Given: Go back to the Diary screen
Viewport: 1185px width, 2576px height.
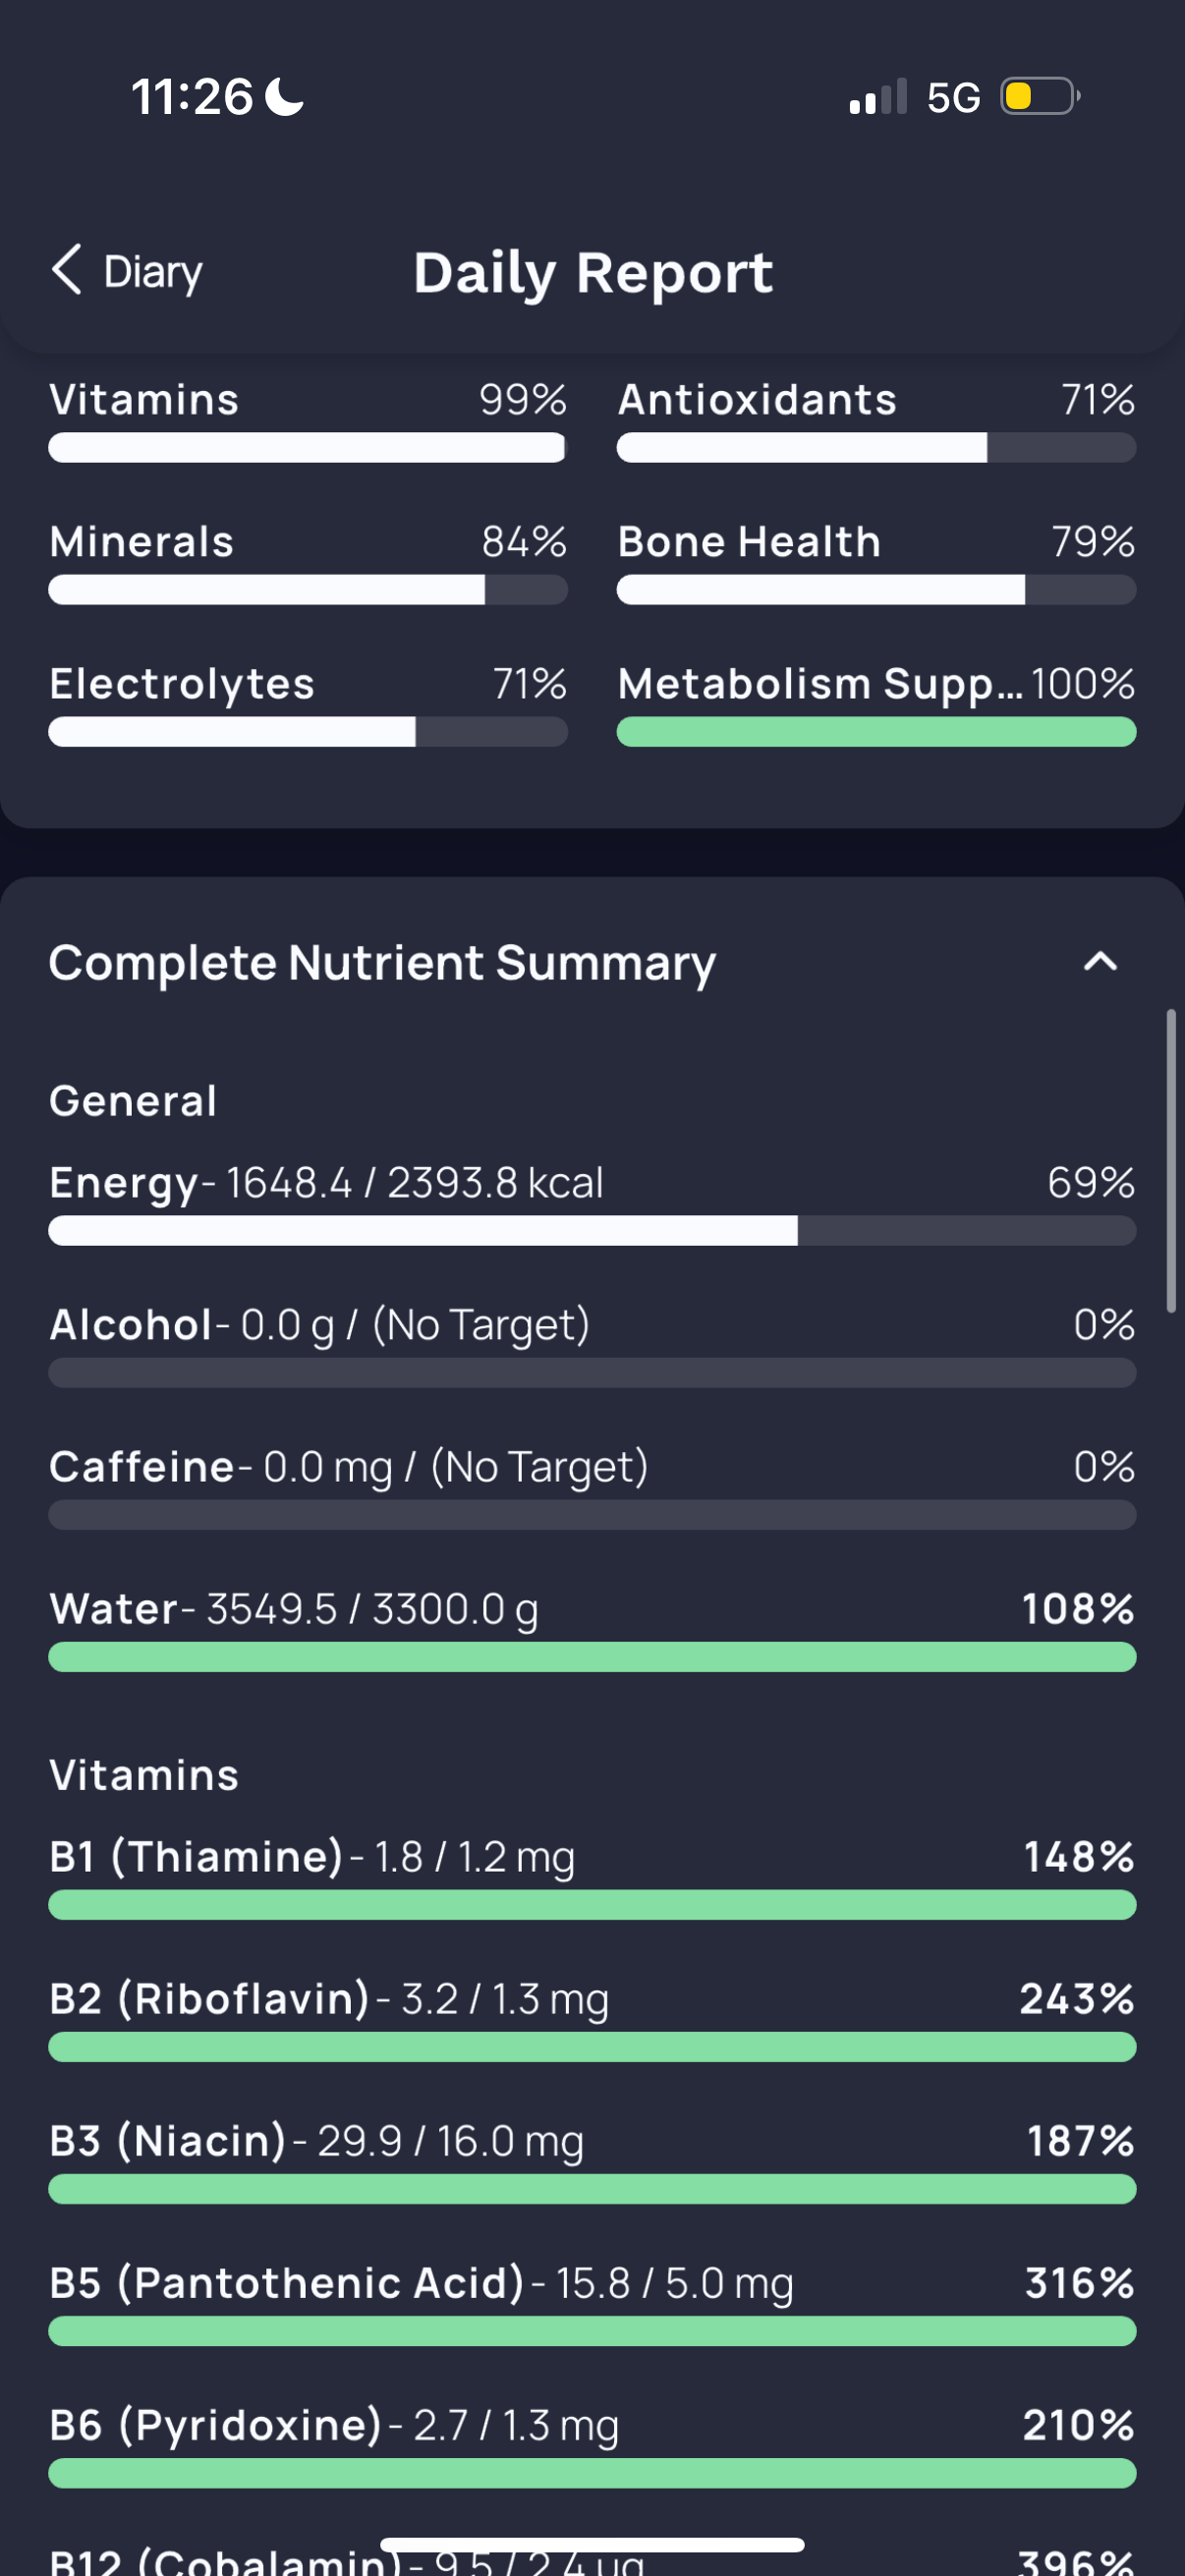Looking at the screenshot, I should click(127, 271).
